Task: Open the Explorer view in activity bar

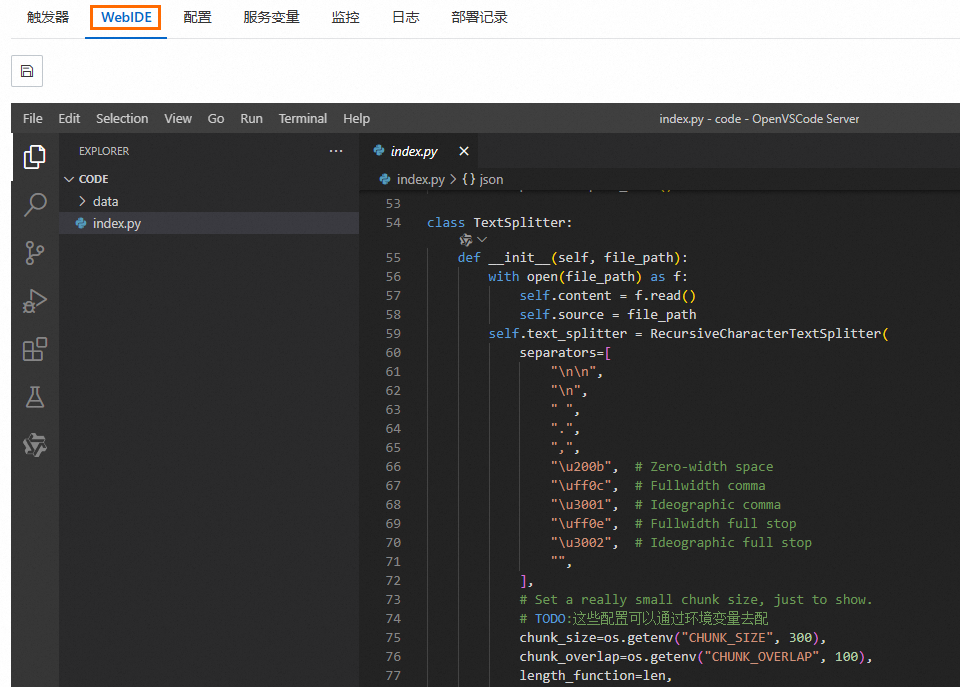Action: (35, 157)
